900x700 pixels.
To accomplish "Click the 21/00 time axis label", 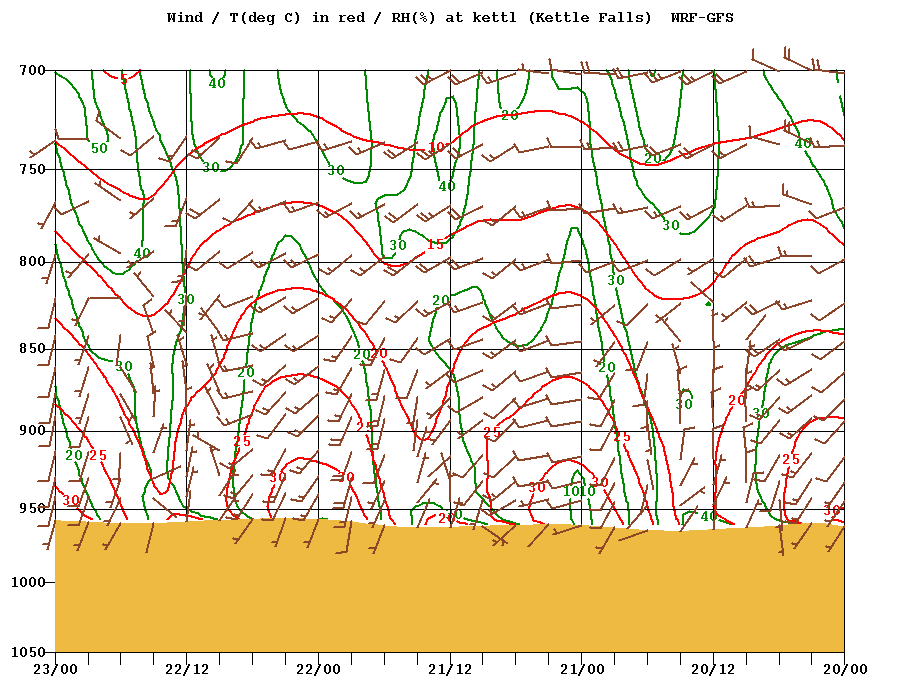I will (582, 670).
